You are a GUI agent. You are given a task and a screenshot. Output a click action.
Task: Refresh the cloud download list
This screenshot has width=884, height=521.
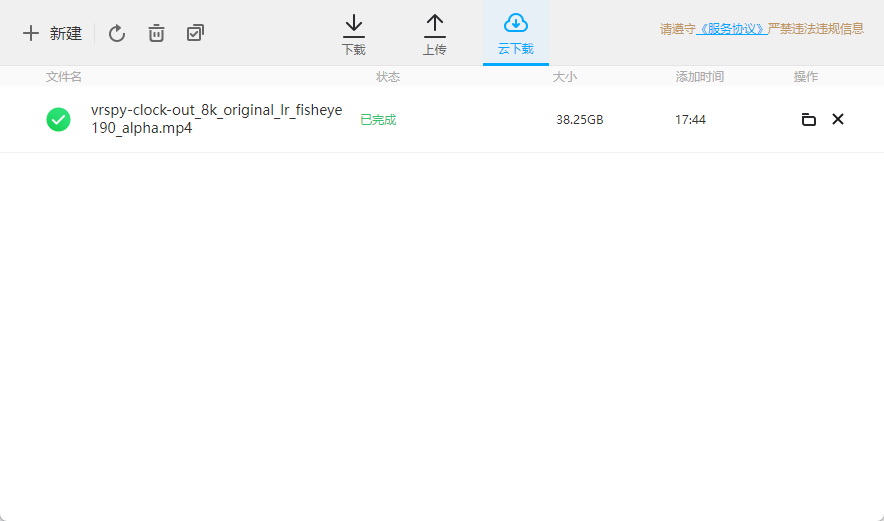click(x=117, y=33)
